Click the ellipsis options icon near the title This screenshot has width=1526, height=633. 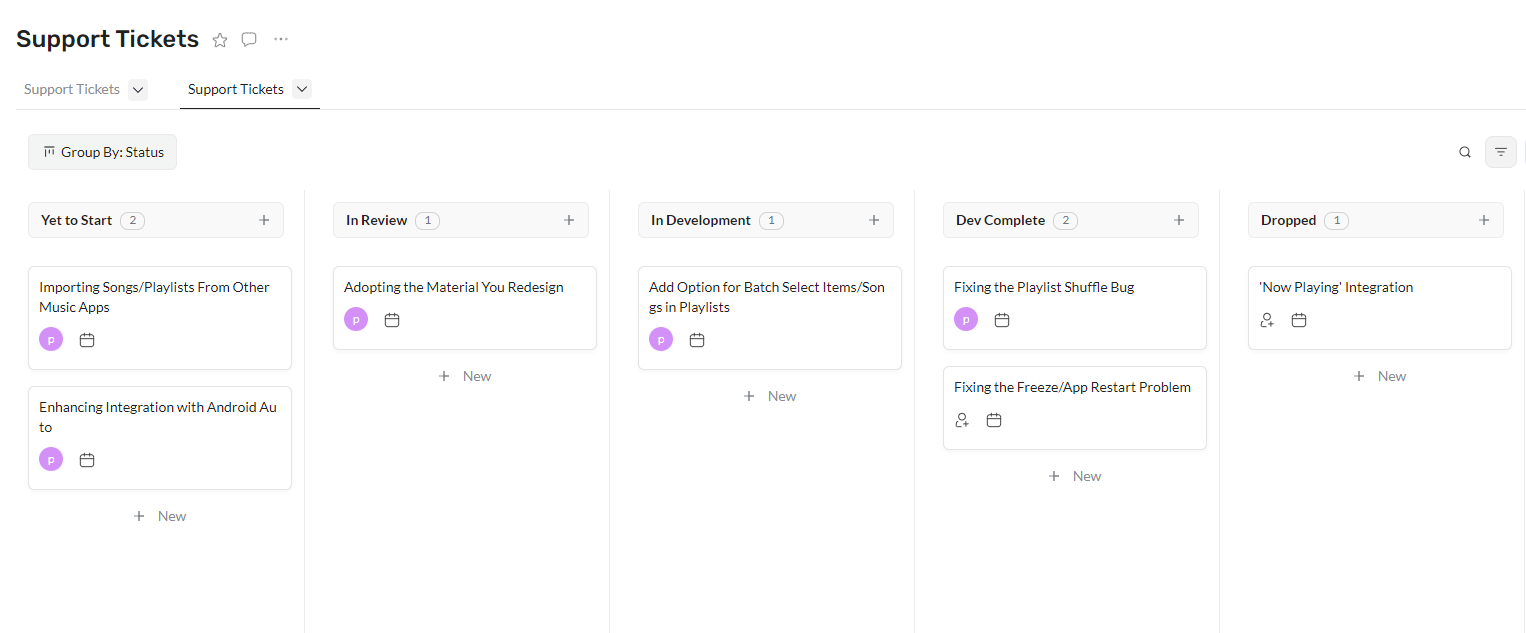coord(280,38)
